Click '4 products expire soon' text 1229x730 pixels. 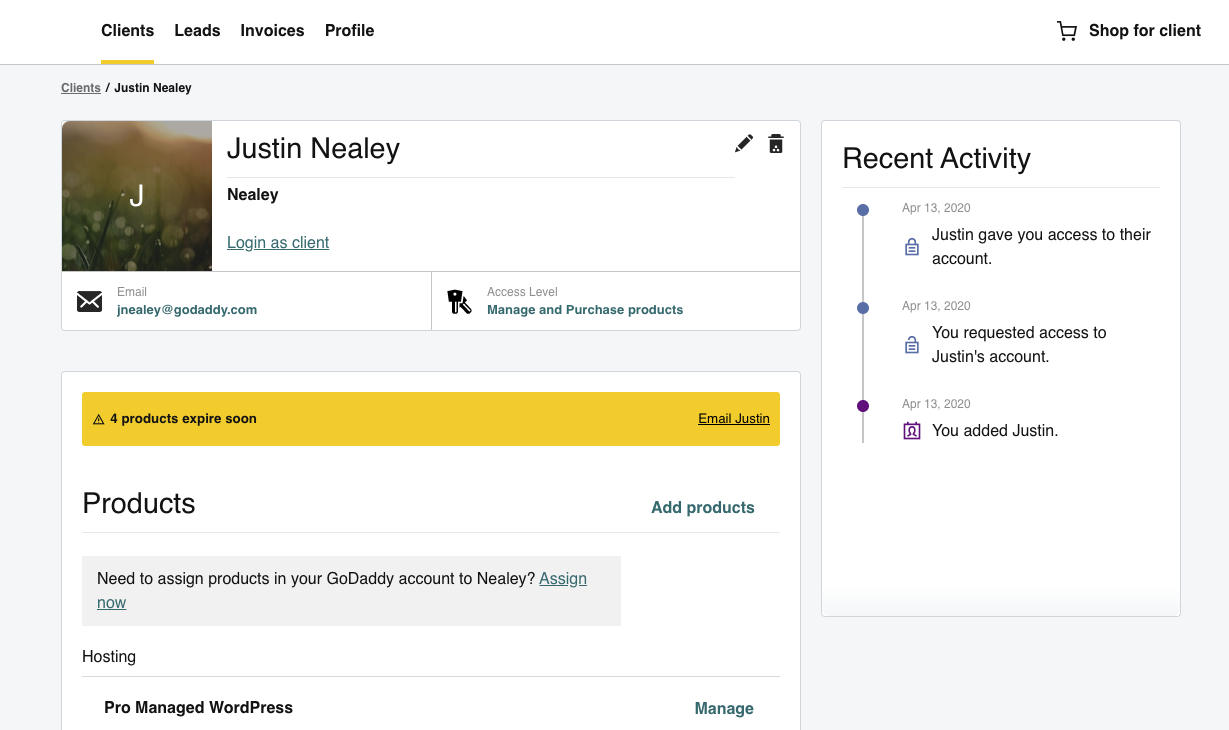[183, 419]
